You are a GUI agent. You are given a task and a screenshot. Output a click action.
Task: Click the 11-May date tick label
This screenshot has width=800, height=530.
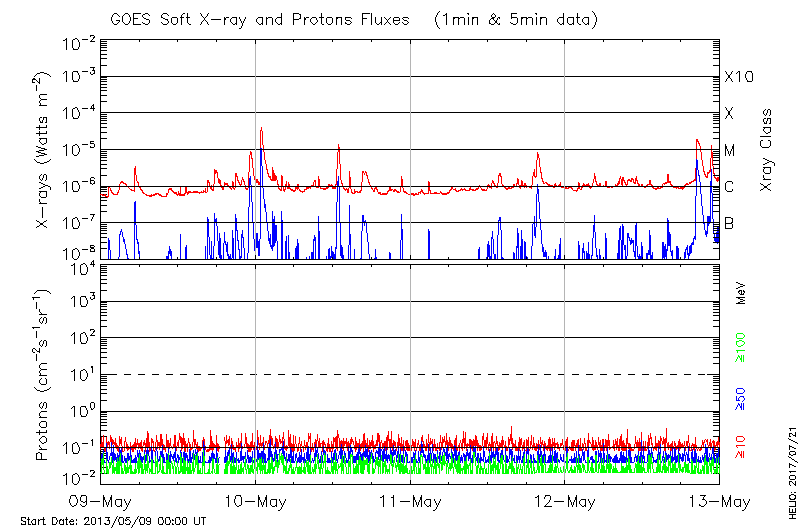pyautogui.click(x=410, y=500)
